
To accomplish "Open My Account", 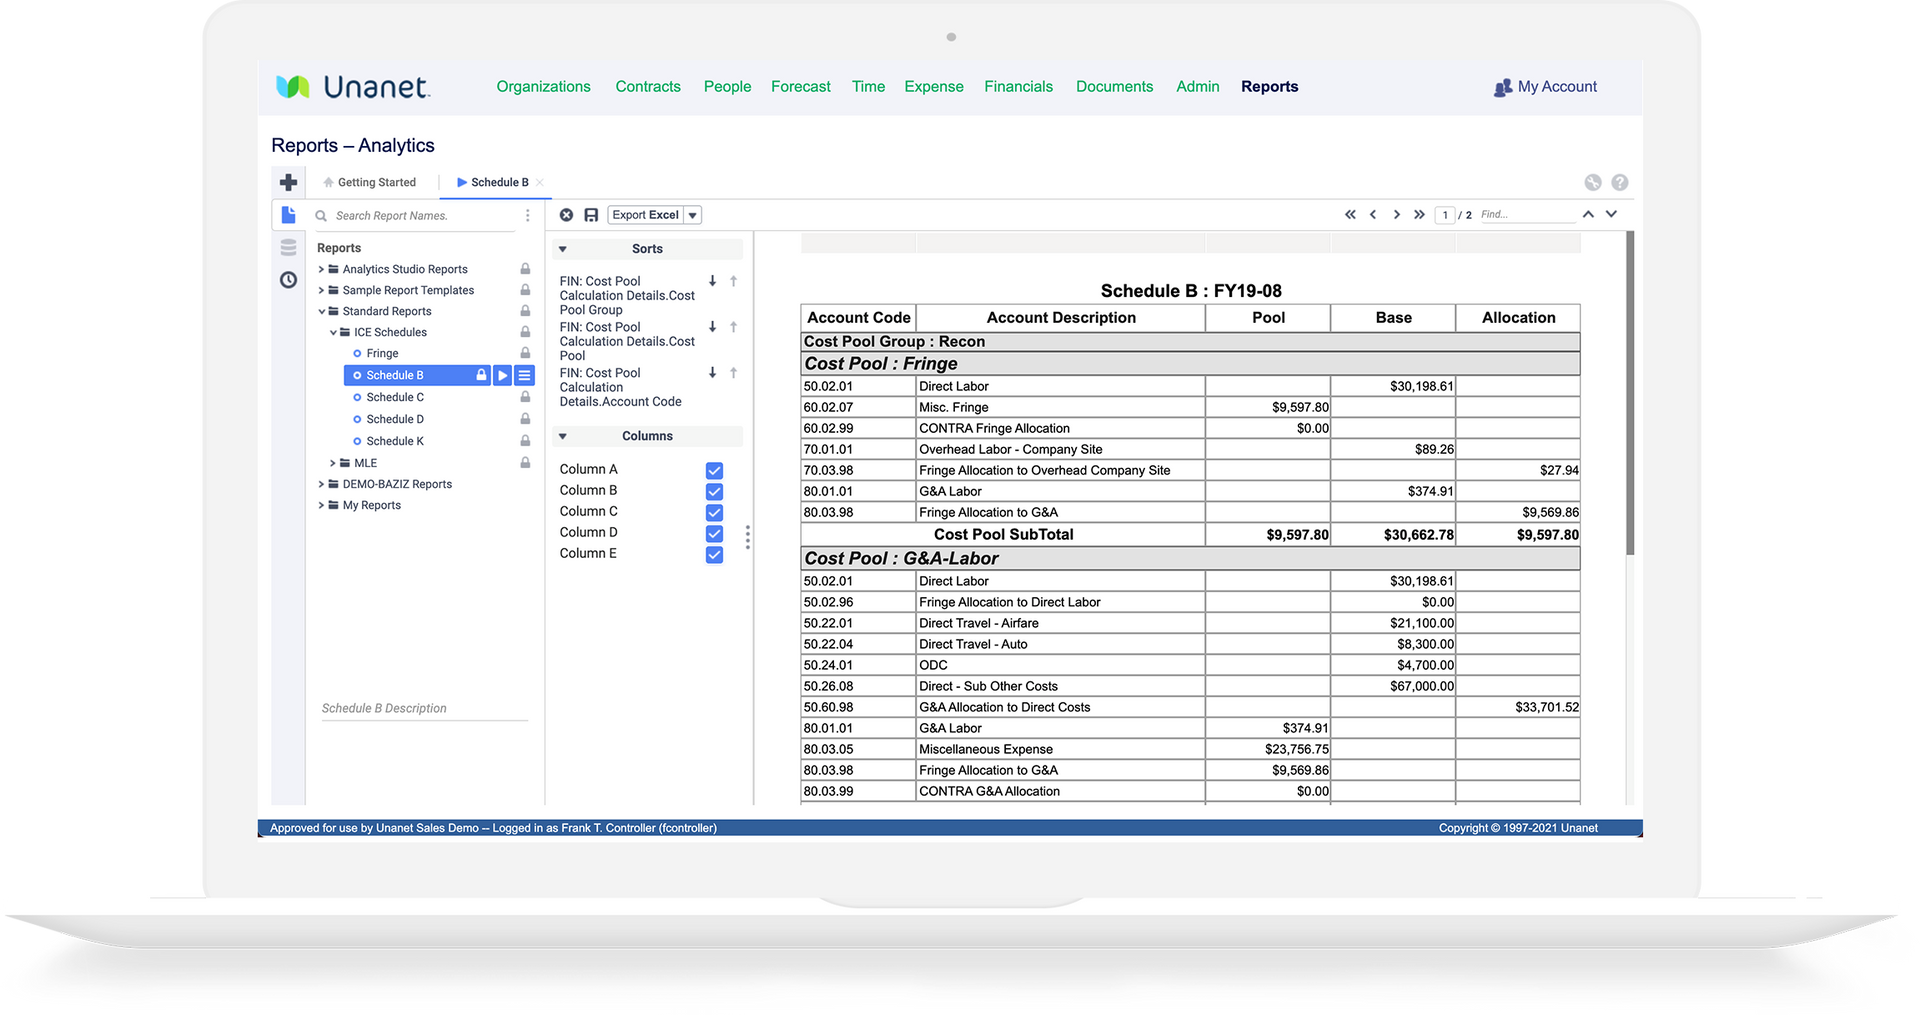I will 1556,87.
